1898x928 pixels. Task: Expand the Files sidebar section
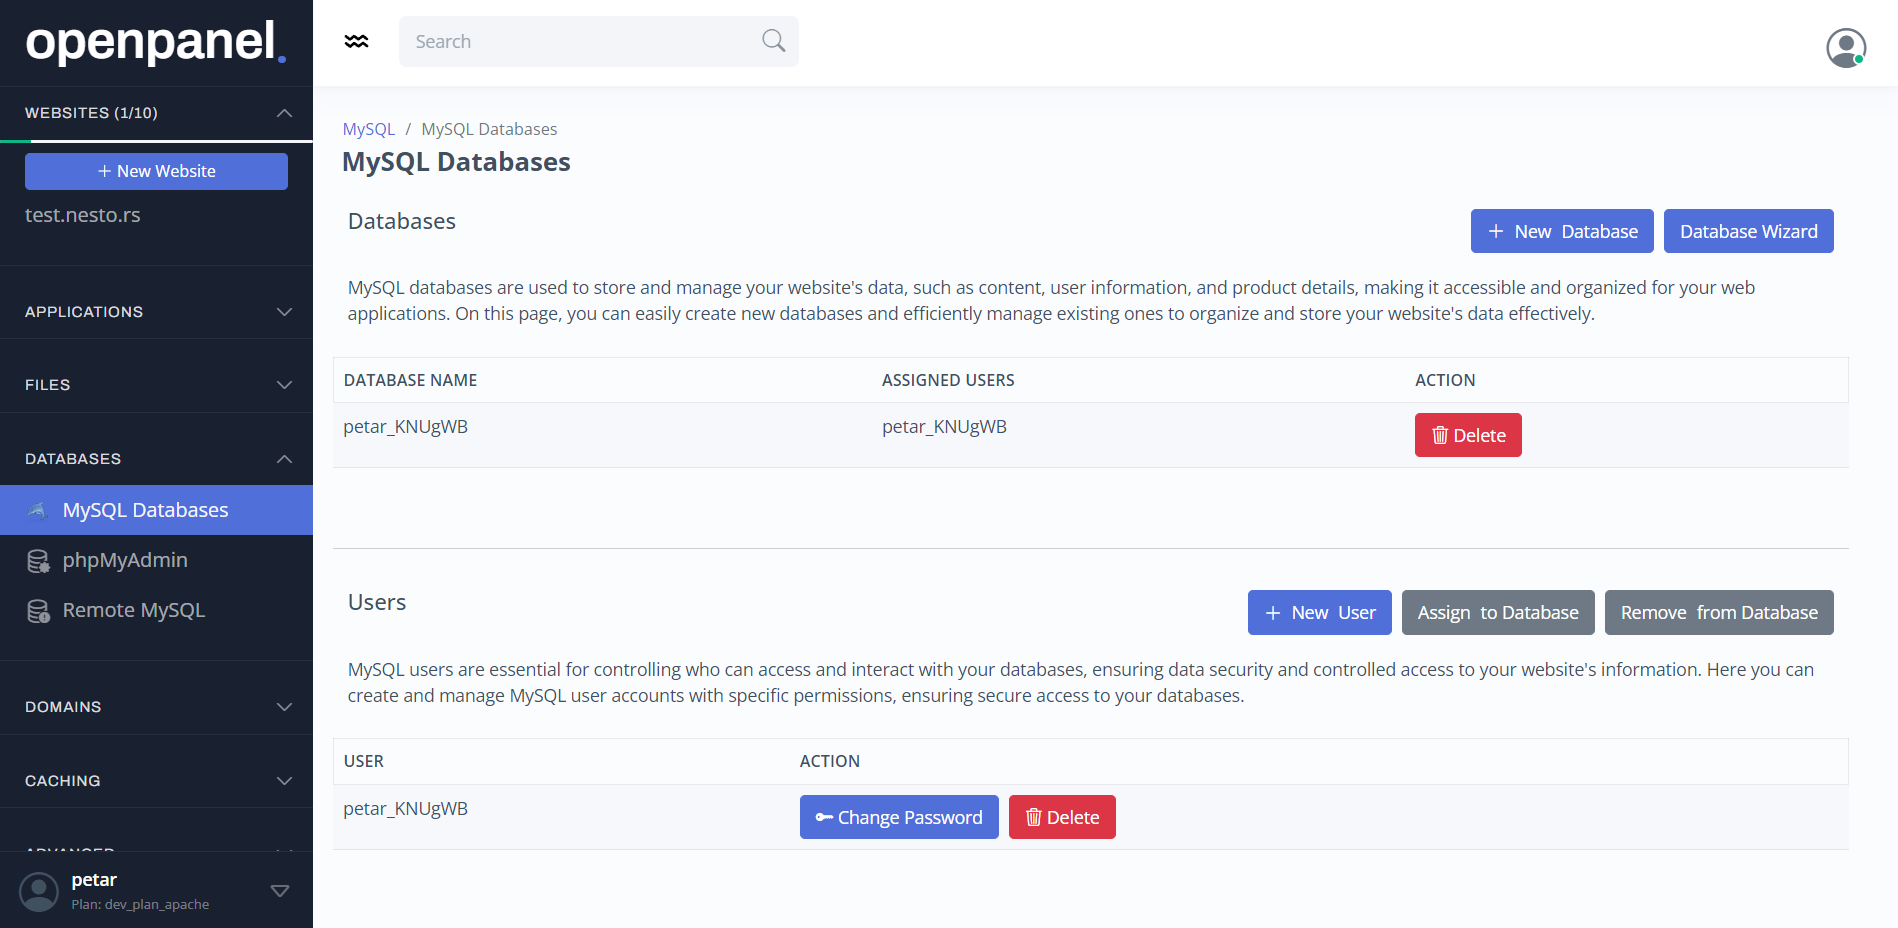157,385
